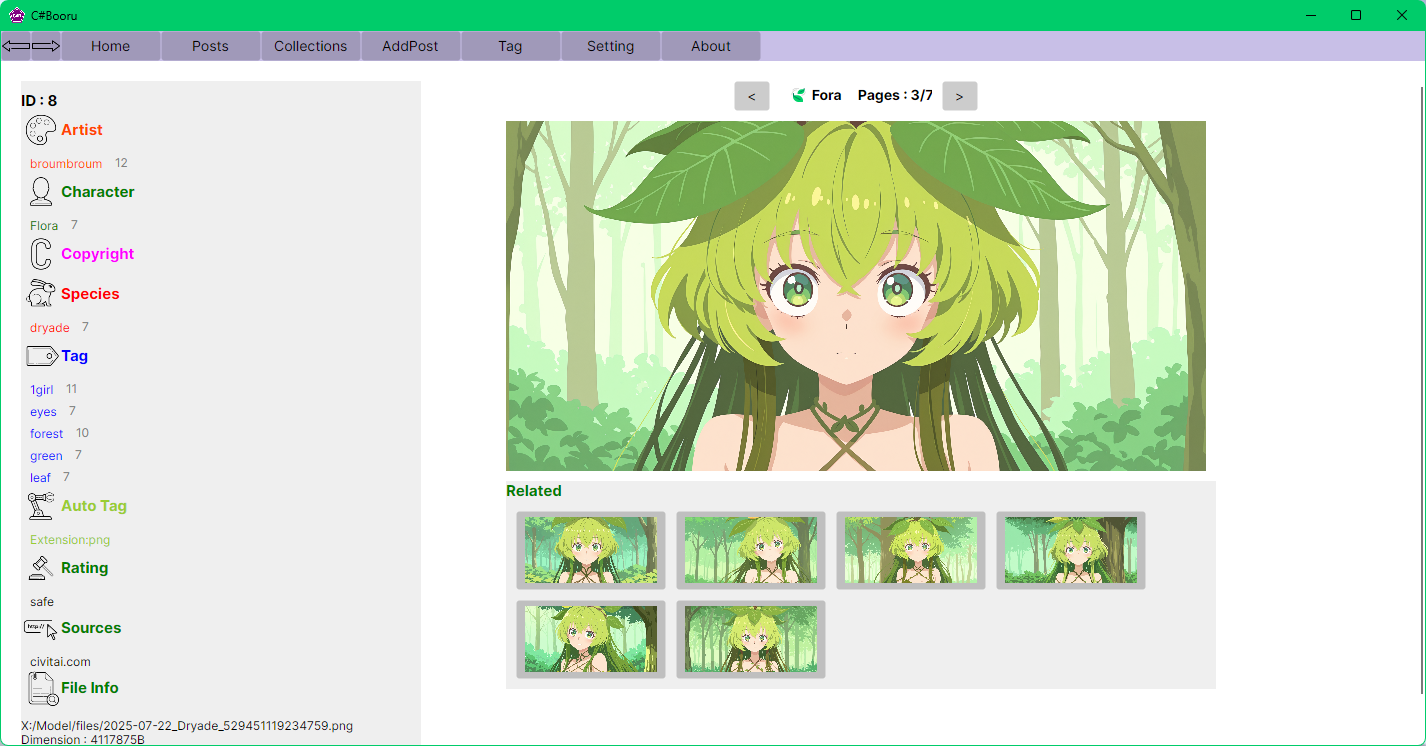Click the collection name Fora

[x=826, y=96]
